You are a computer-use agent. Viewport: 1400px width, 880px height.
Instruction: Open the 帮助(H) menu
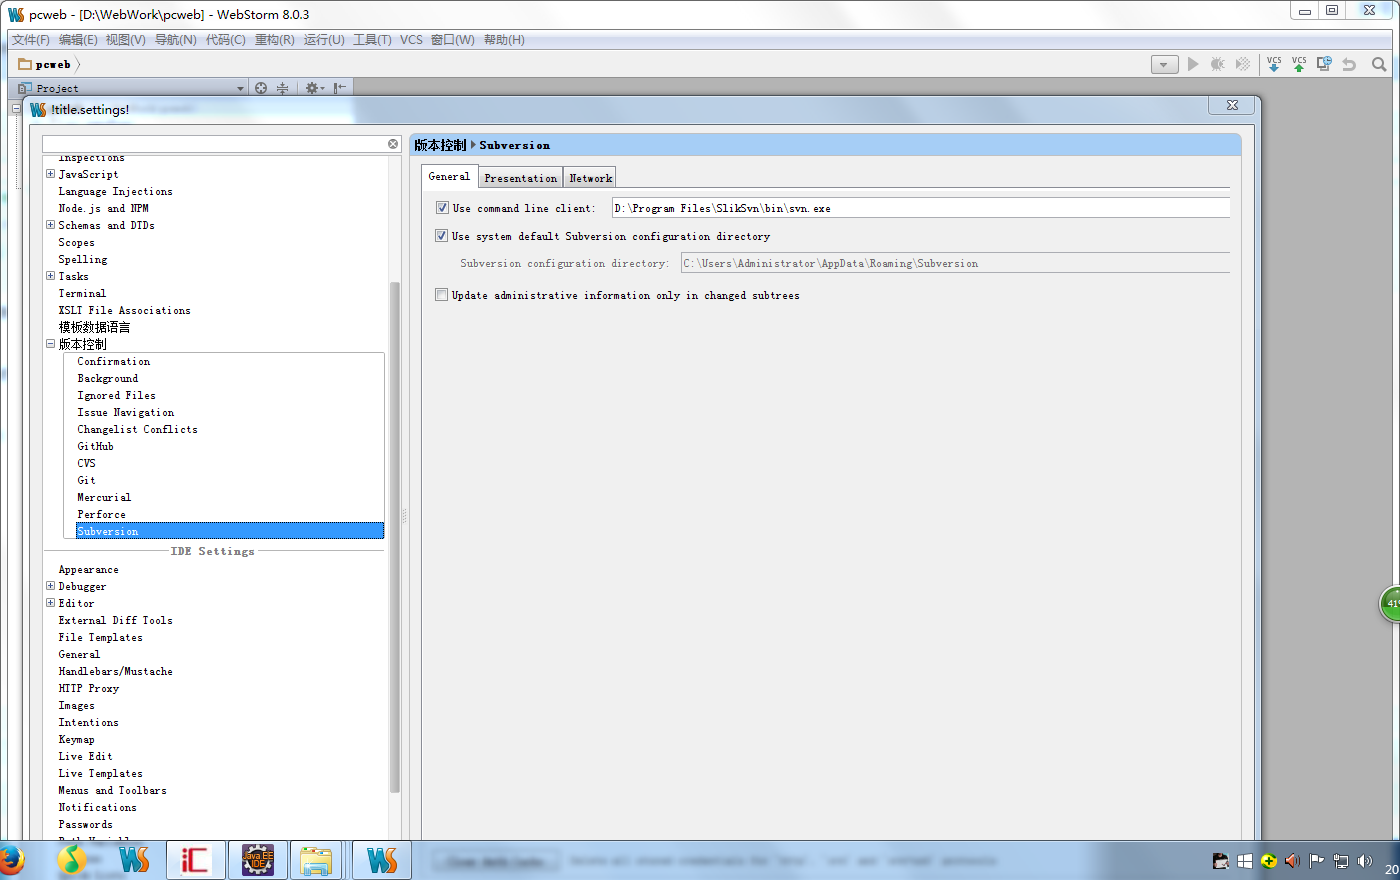(504, 40)
